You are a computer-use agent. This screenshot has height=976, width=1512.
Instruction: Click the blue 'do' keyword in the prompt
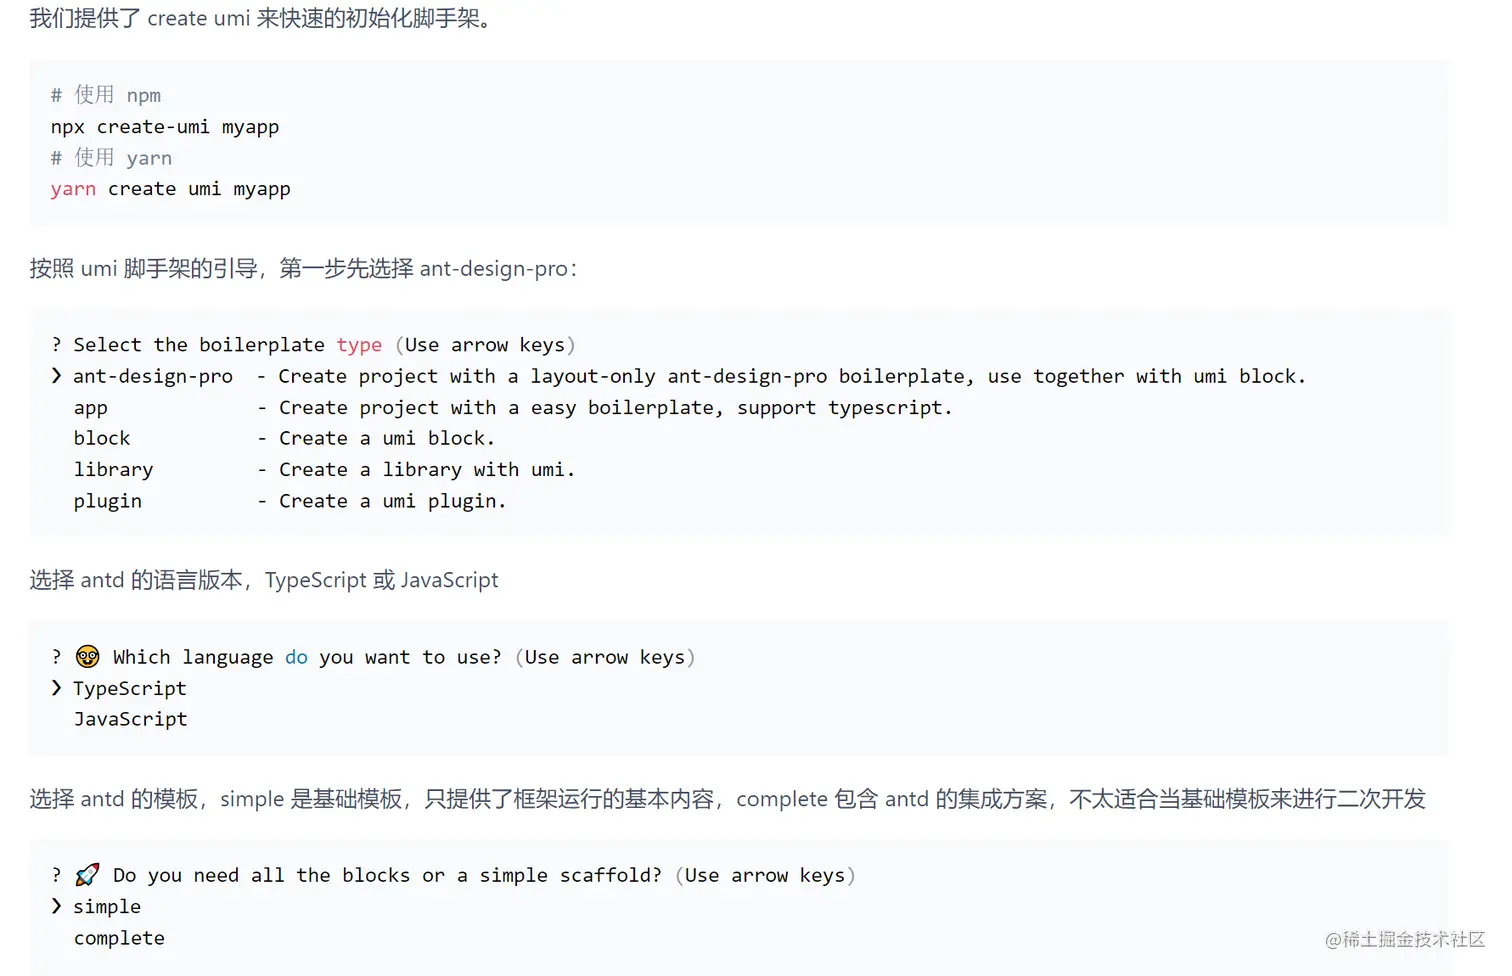tap(296, 657)
